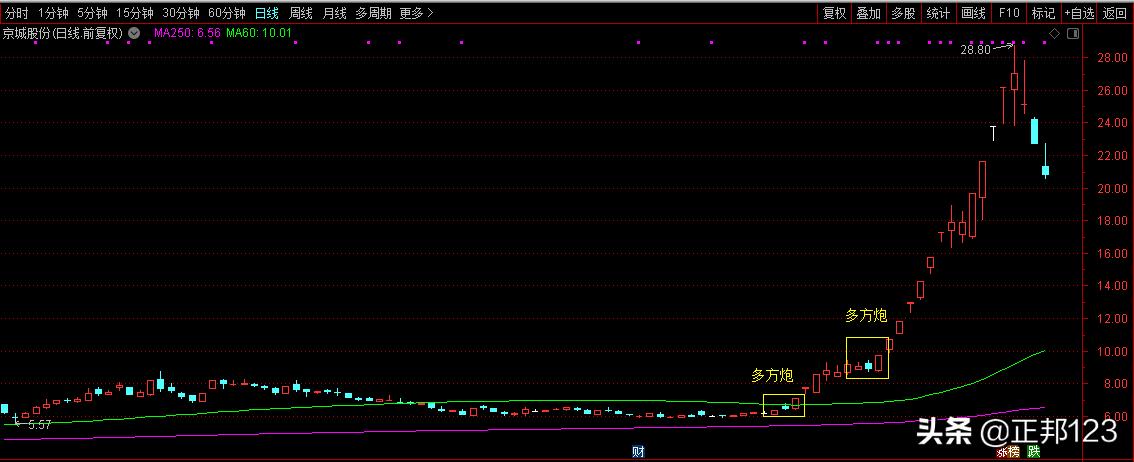Click the blue 财 marker on the timeline
Screen dimensions: 1134x462
click(638, 452)
